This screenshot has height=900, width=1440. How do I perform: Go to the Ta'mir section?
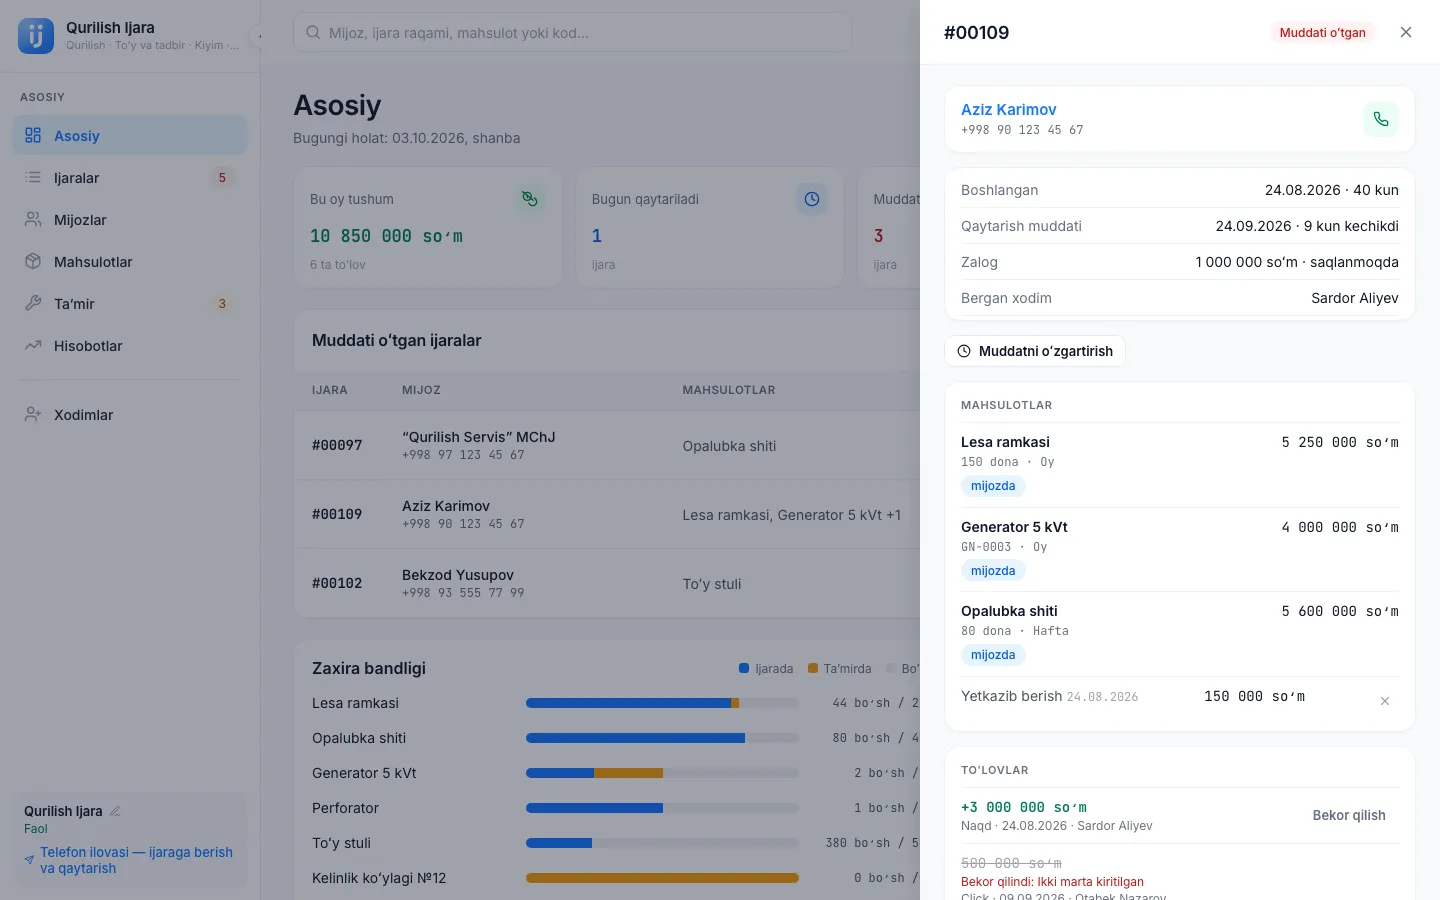[x=130, y=304]
